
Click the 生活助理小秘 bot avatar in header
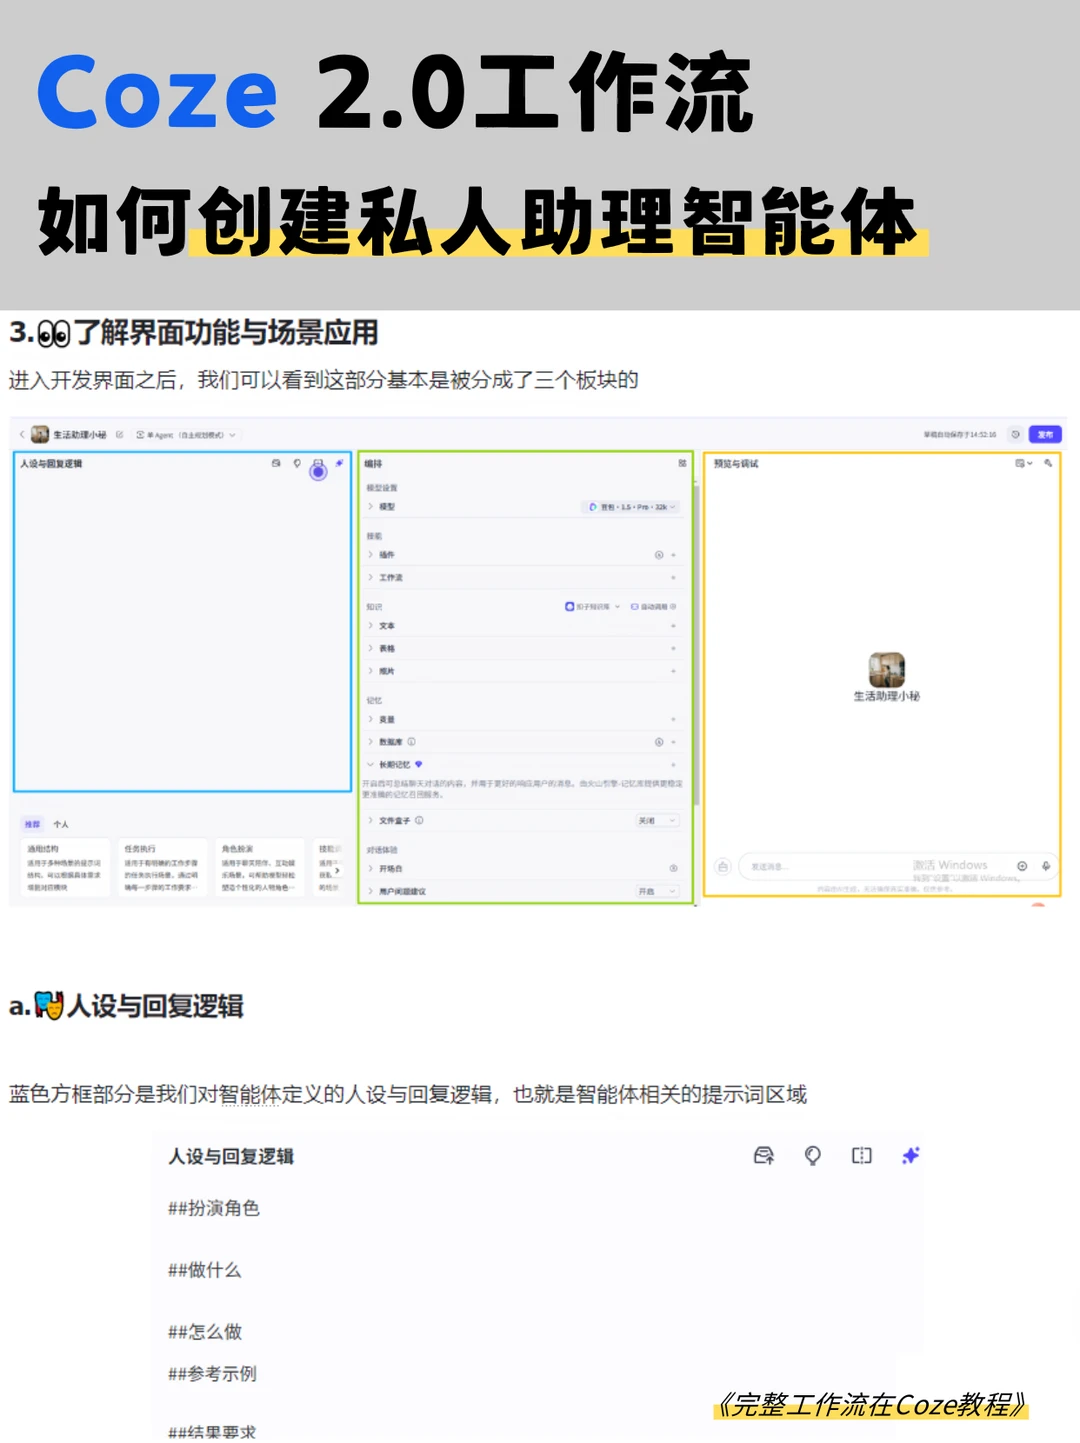tap(40, 434)
